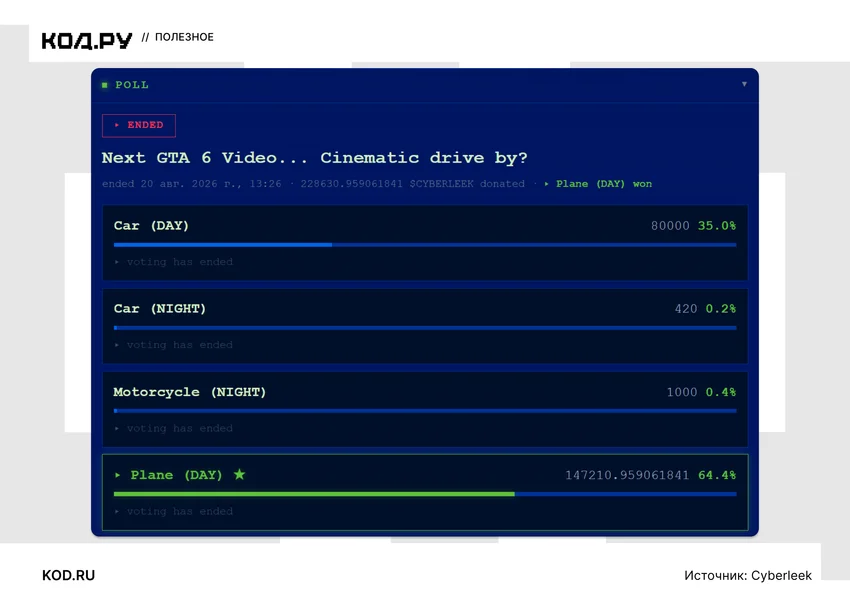This screenshot has height=605, width=850.
Task: Click the КОД.РУ logo
Action: 87,40
